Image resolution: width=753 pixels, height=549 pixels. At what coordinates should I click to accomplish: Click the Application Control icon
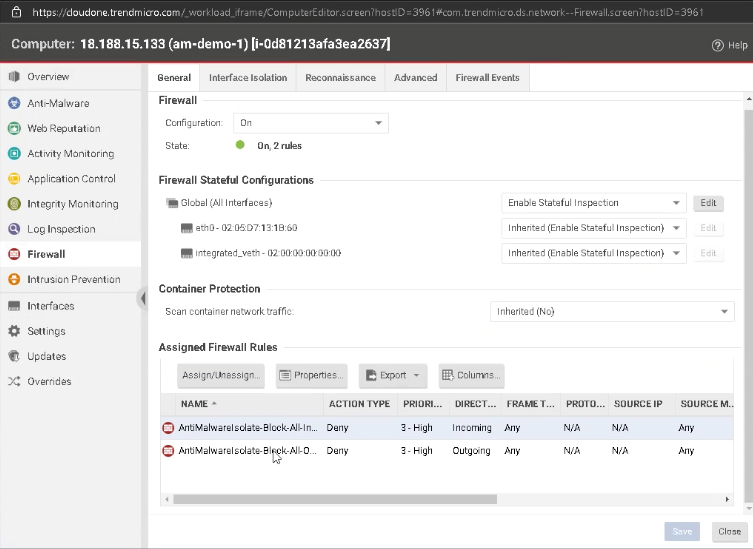point(14,179)
